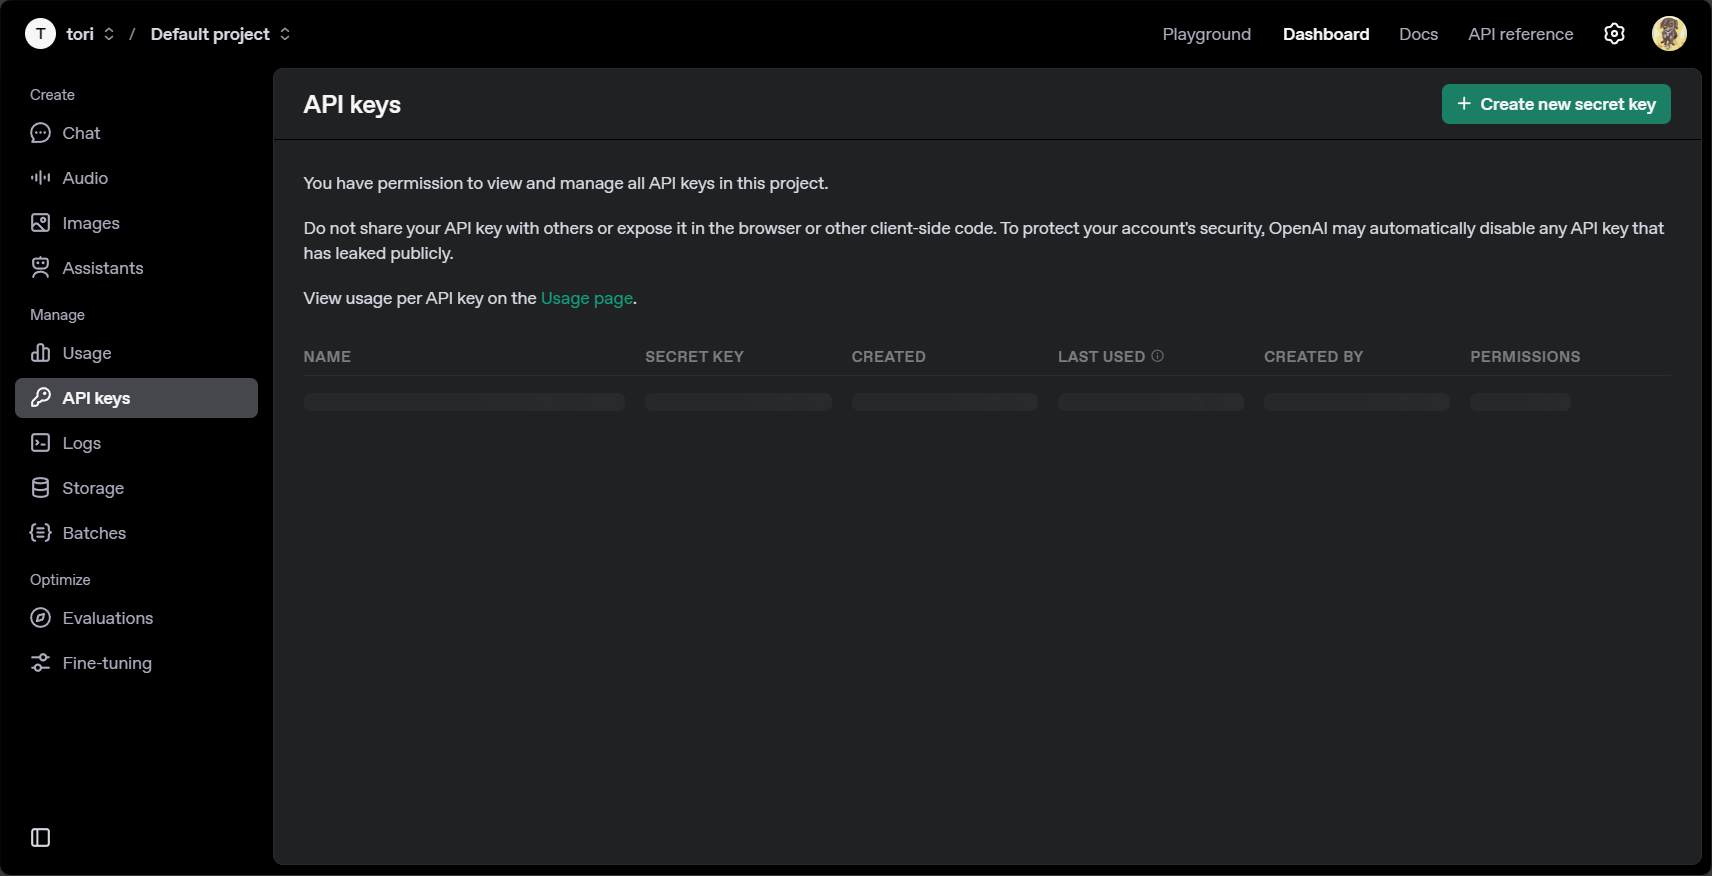Click the Logs terminal icon
This screenshot has height=876, width=1712.
(x=40, y=443)
